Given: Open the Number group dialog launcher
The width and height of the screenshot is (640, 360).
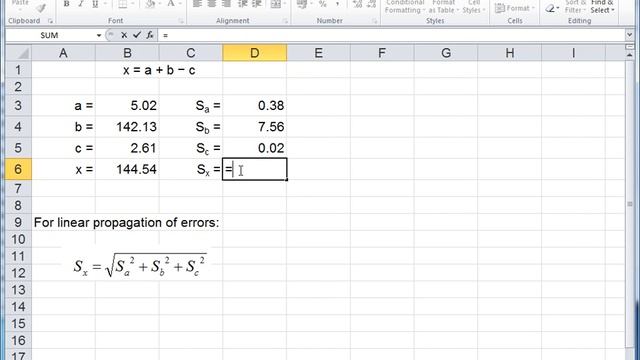Looking at the screenshot, I should pos(374,21).
